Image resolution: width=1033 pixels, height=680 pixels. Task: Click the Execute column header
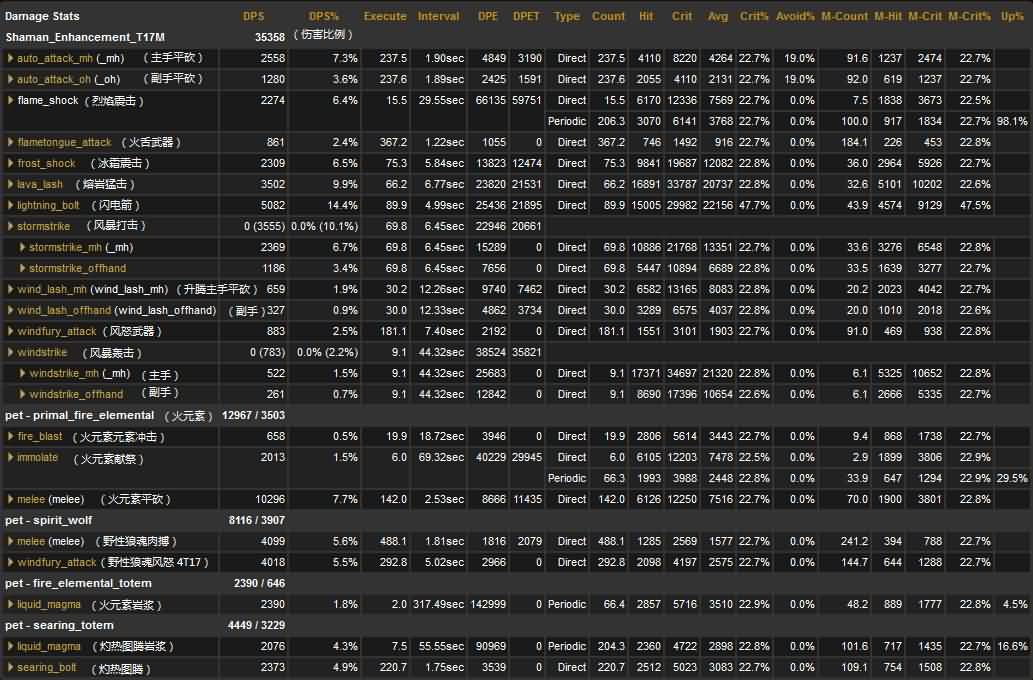[x=385, y=16]
